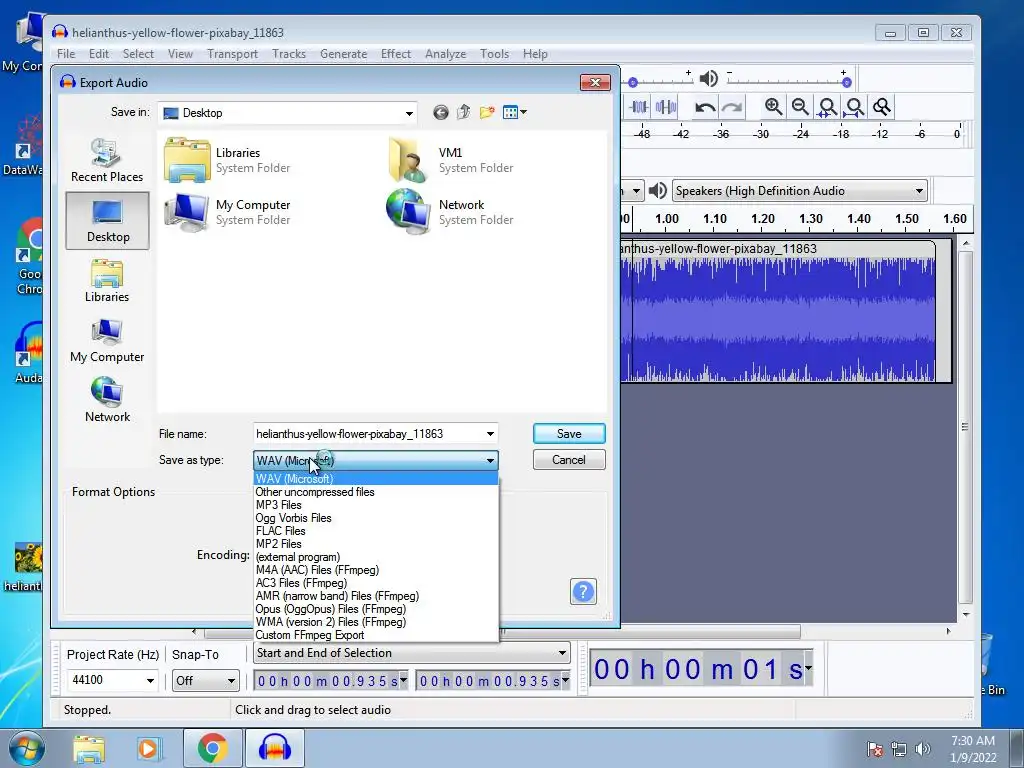Click the Trim audio toolbar icon
This screenshot has height=768, width=1024.
coord(639,107)
